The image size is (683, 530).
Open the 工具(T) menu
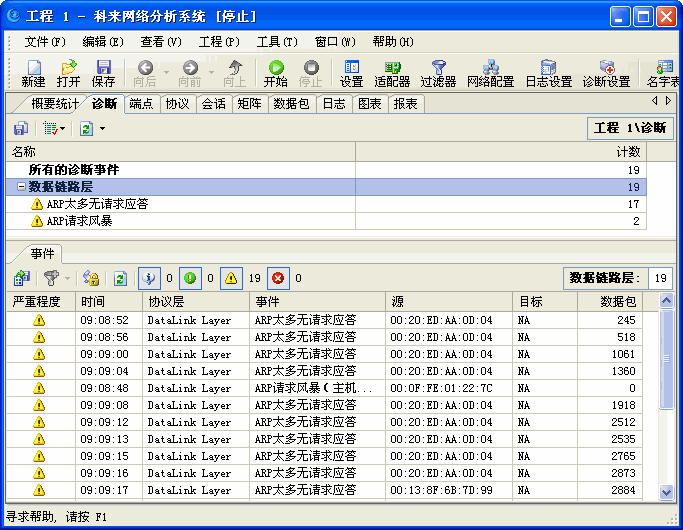pyautogui.click(x=277, y=42)
